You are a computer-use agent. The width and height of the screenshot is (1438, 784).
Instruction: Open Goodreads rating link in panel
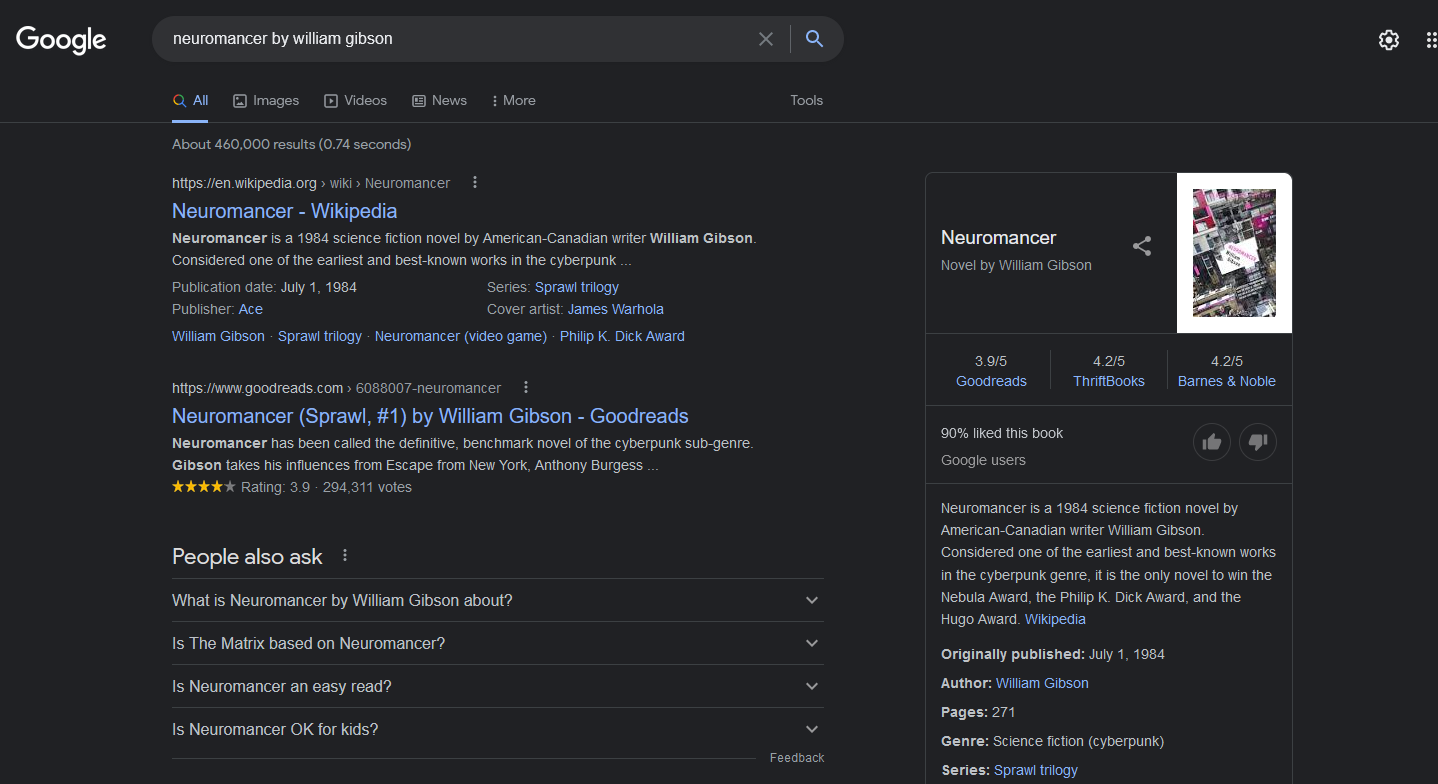point(991,381)
